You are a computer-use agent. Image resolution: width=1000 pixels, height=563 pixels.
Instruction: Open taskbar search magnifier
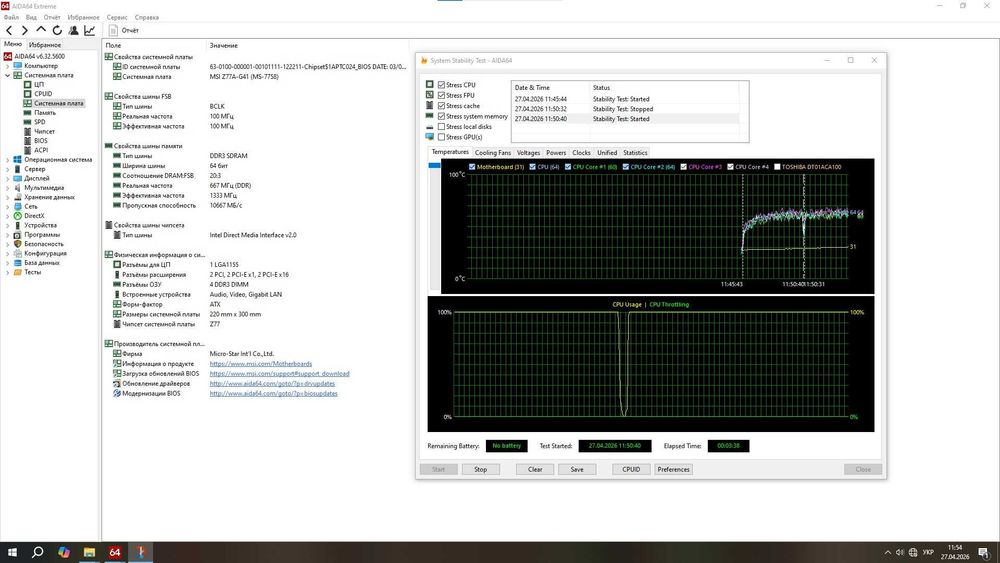[x=38, y=552]
